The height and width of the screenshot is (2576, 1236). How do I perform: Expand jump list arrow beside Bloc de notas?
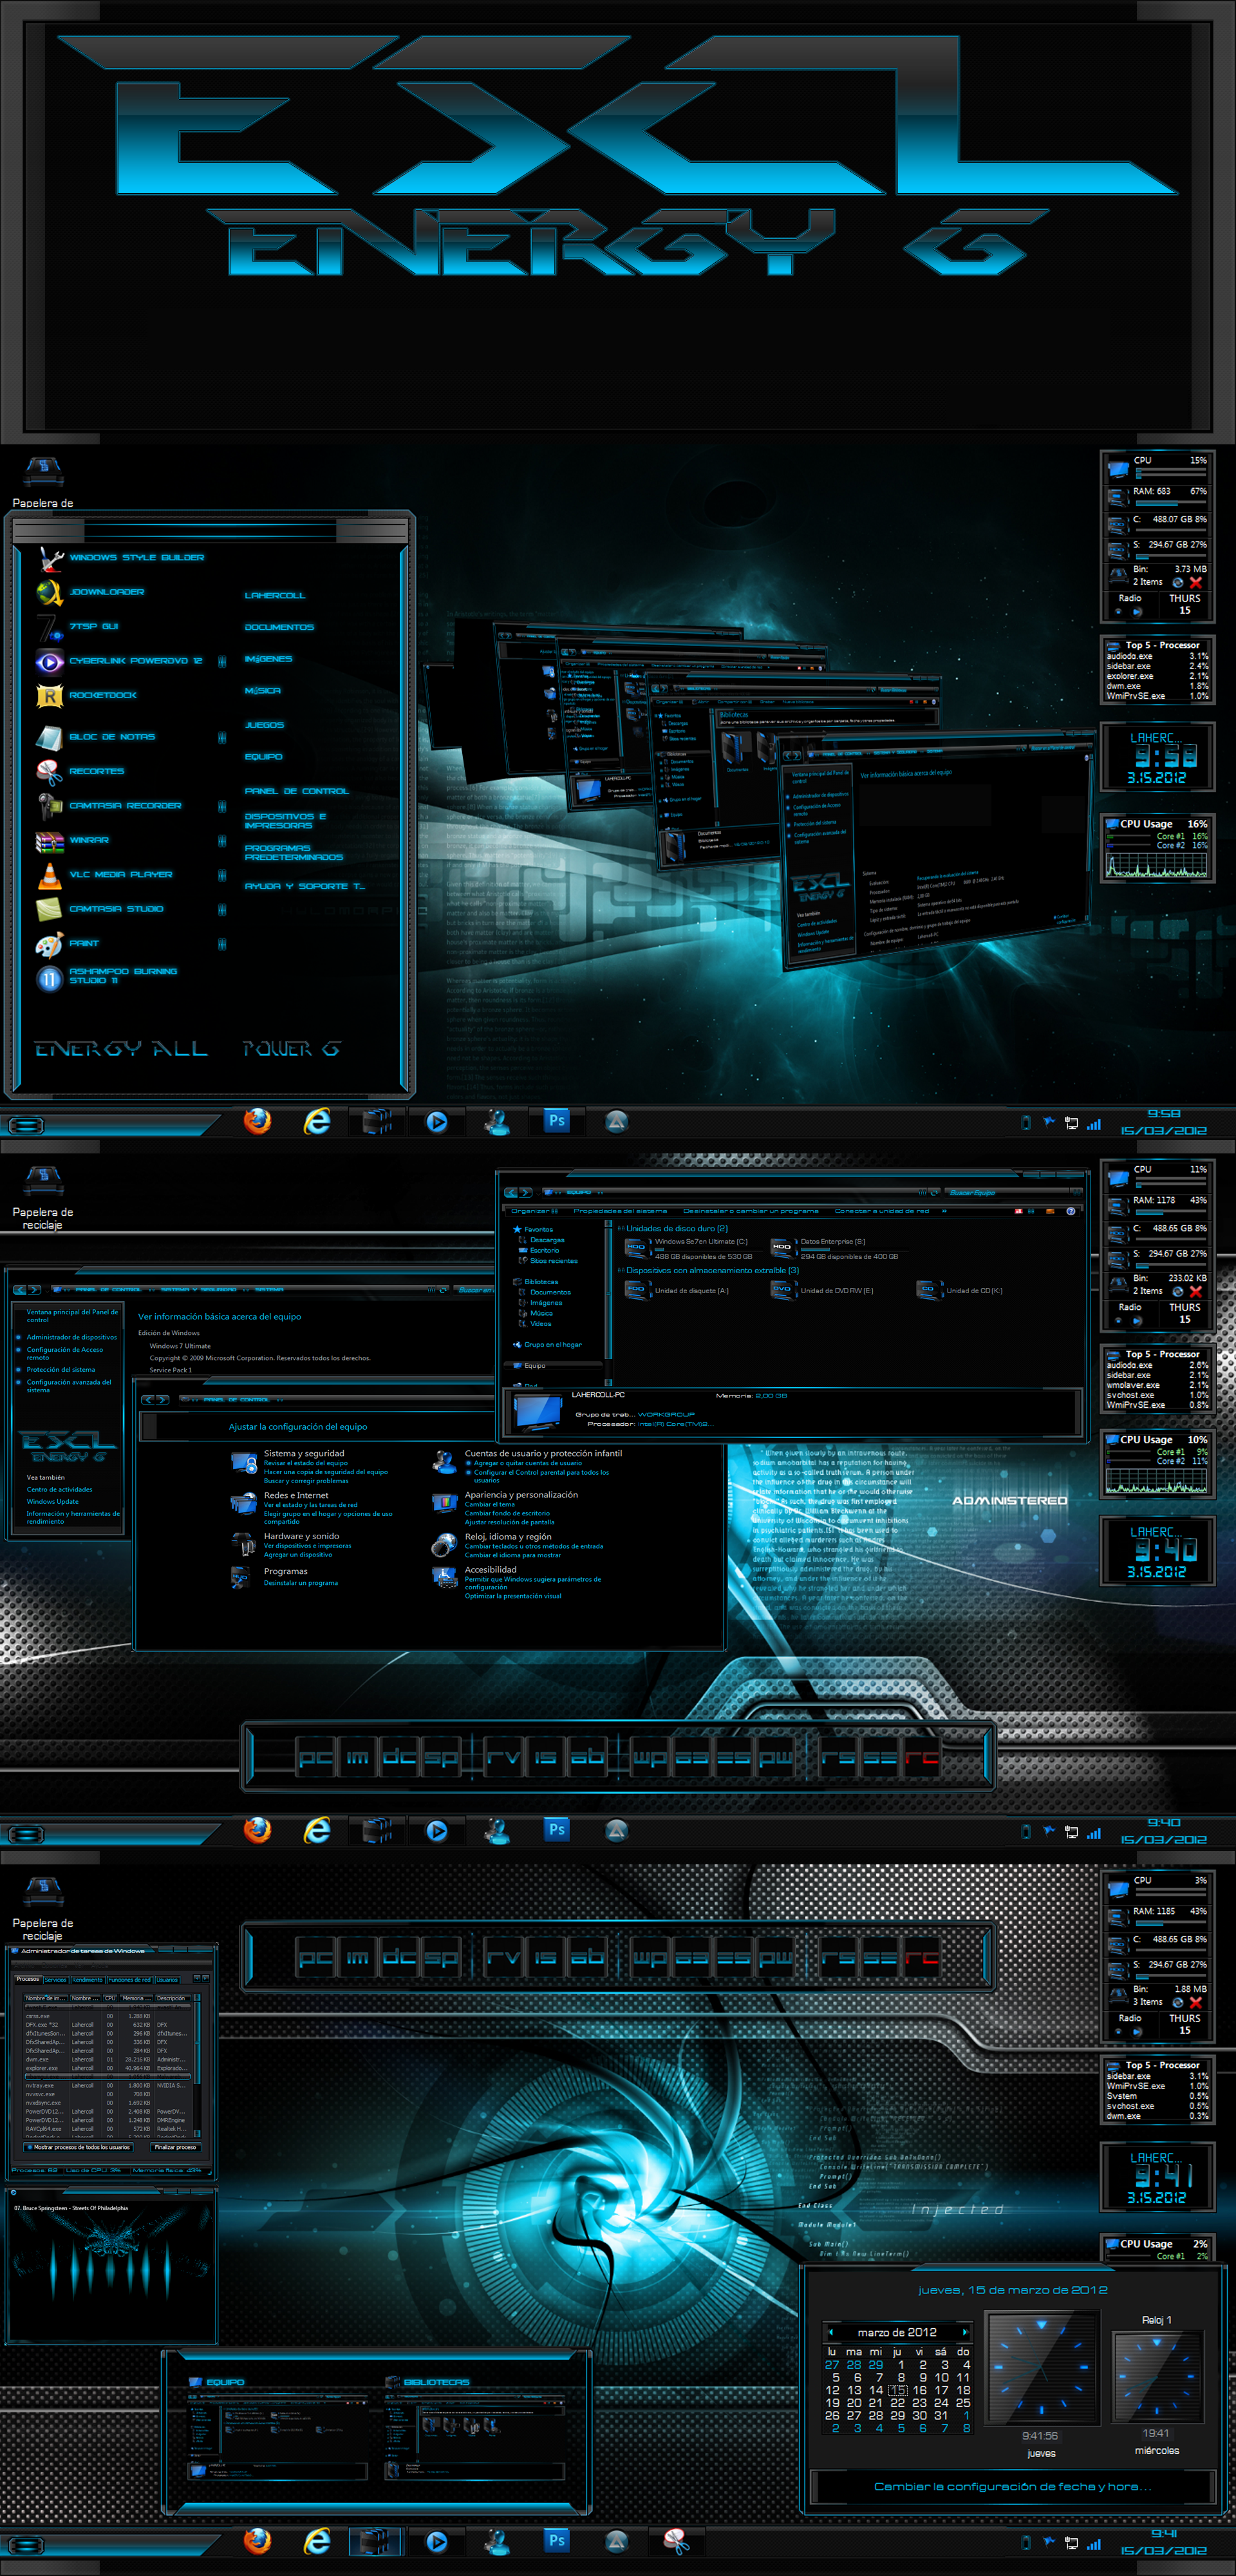coord(222,737)
